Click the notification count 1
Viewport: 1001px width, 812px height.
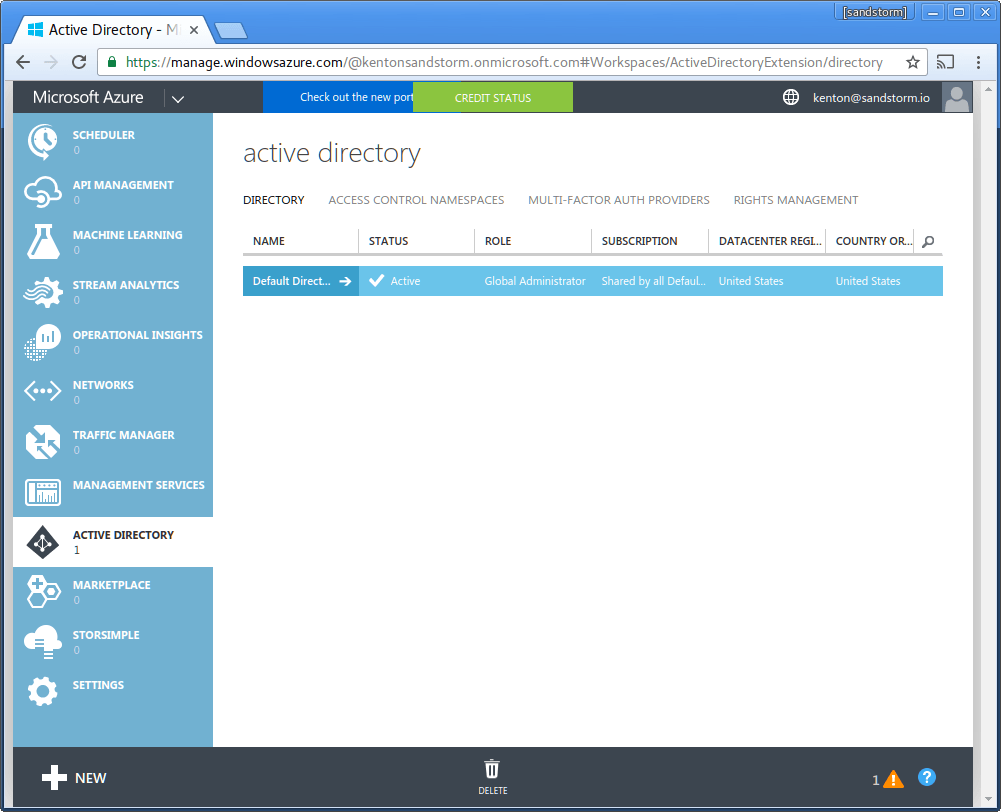pos(876,780)
